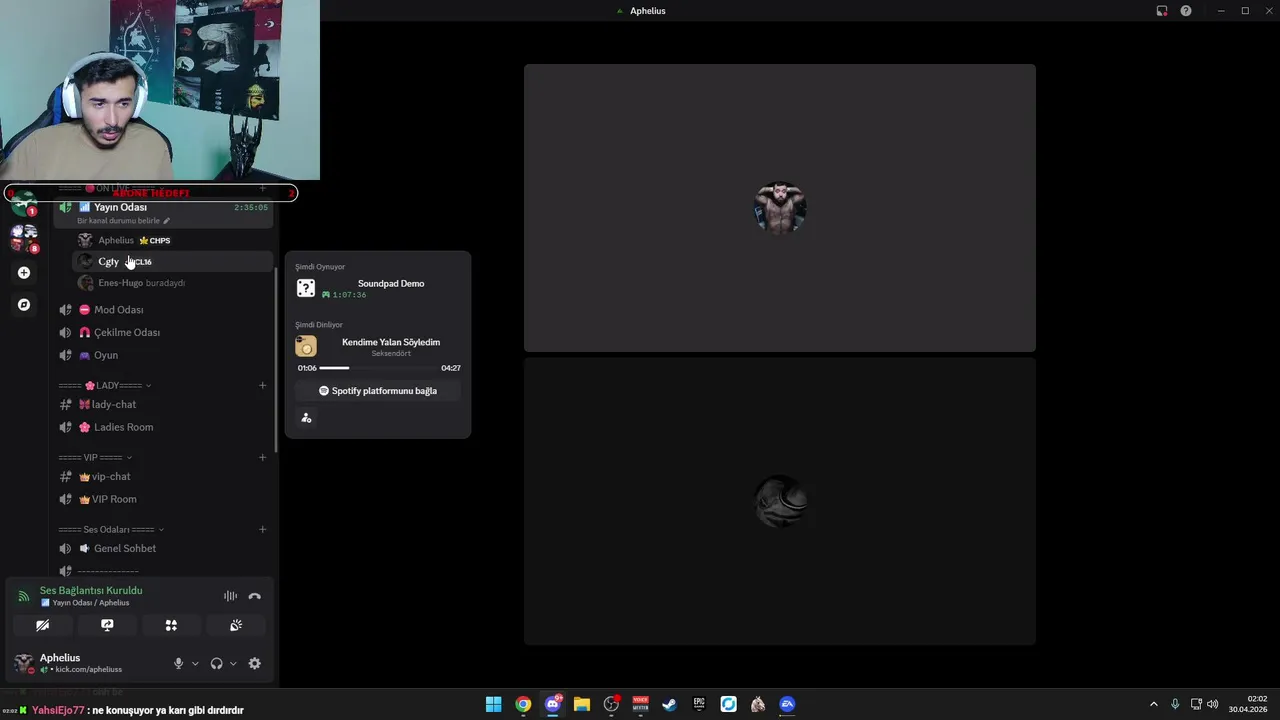The height and width of the screenshot is (720, 1280).
Task: Join the Genel Sohbet voice channel
Action: click(x=163, y=548)
